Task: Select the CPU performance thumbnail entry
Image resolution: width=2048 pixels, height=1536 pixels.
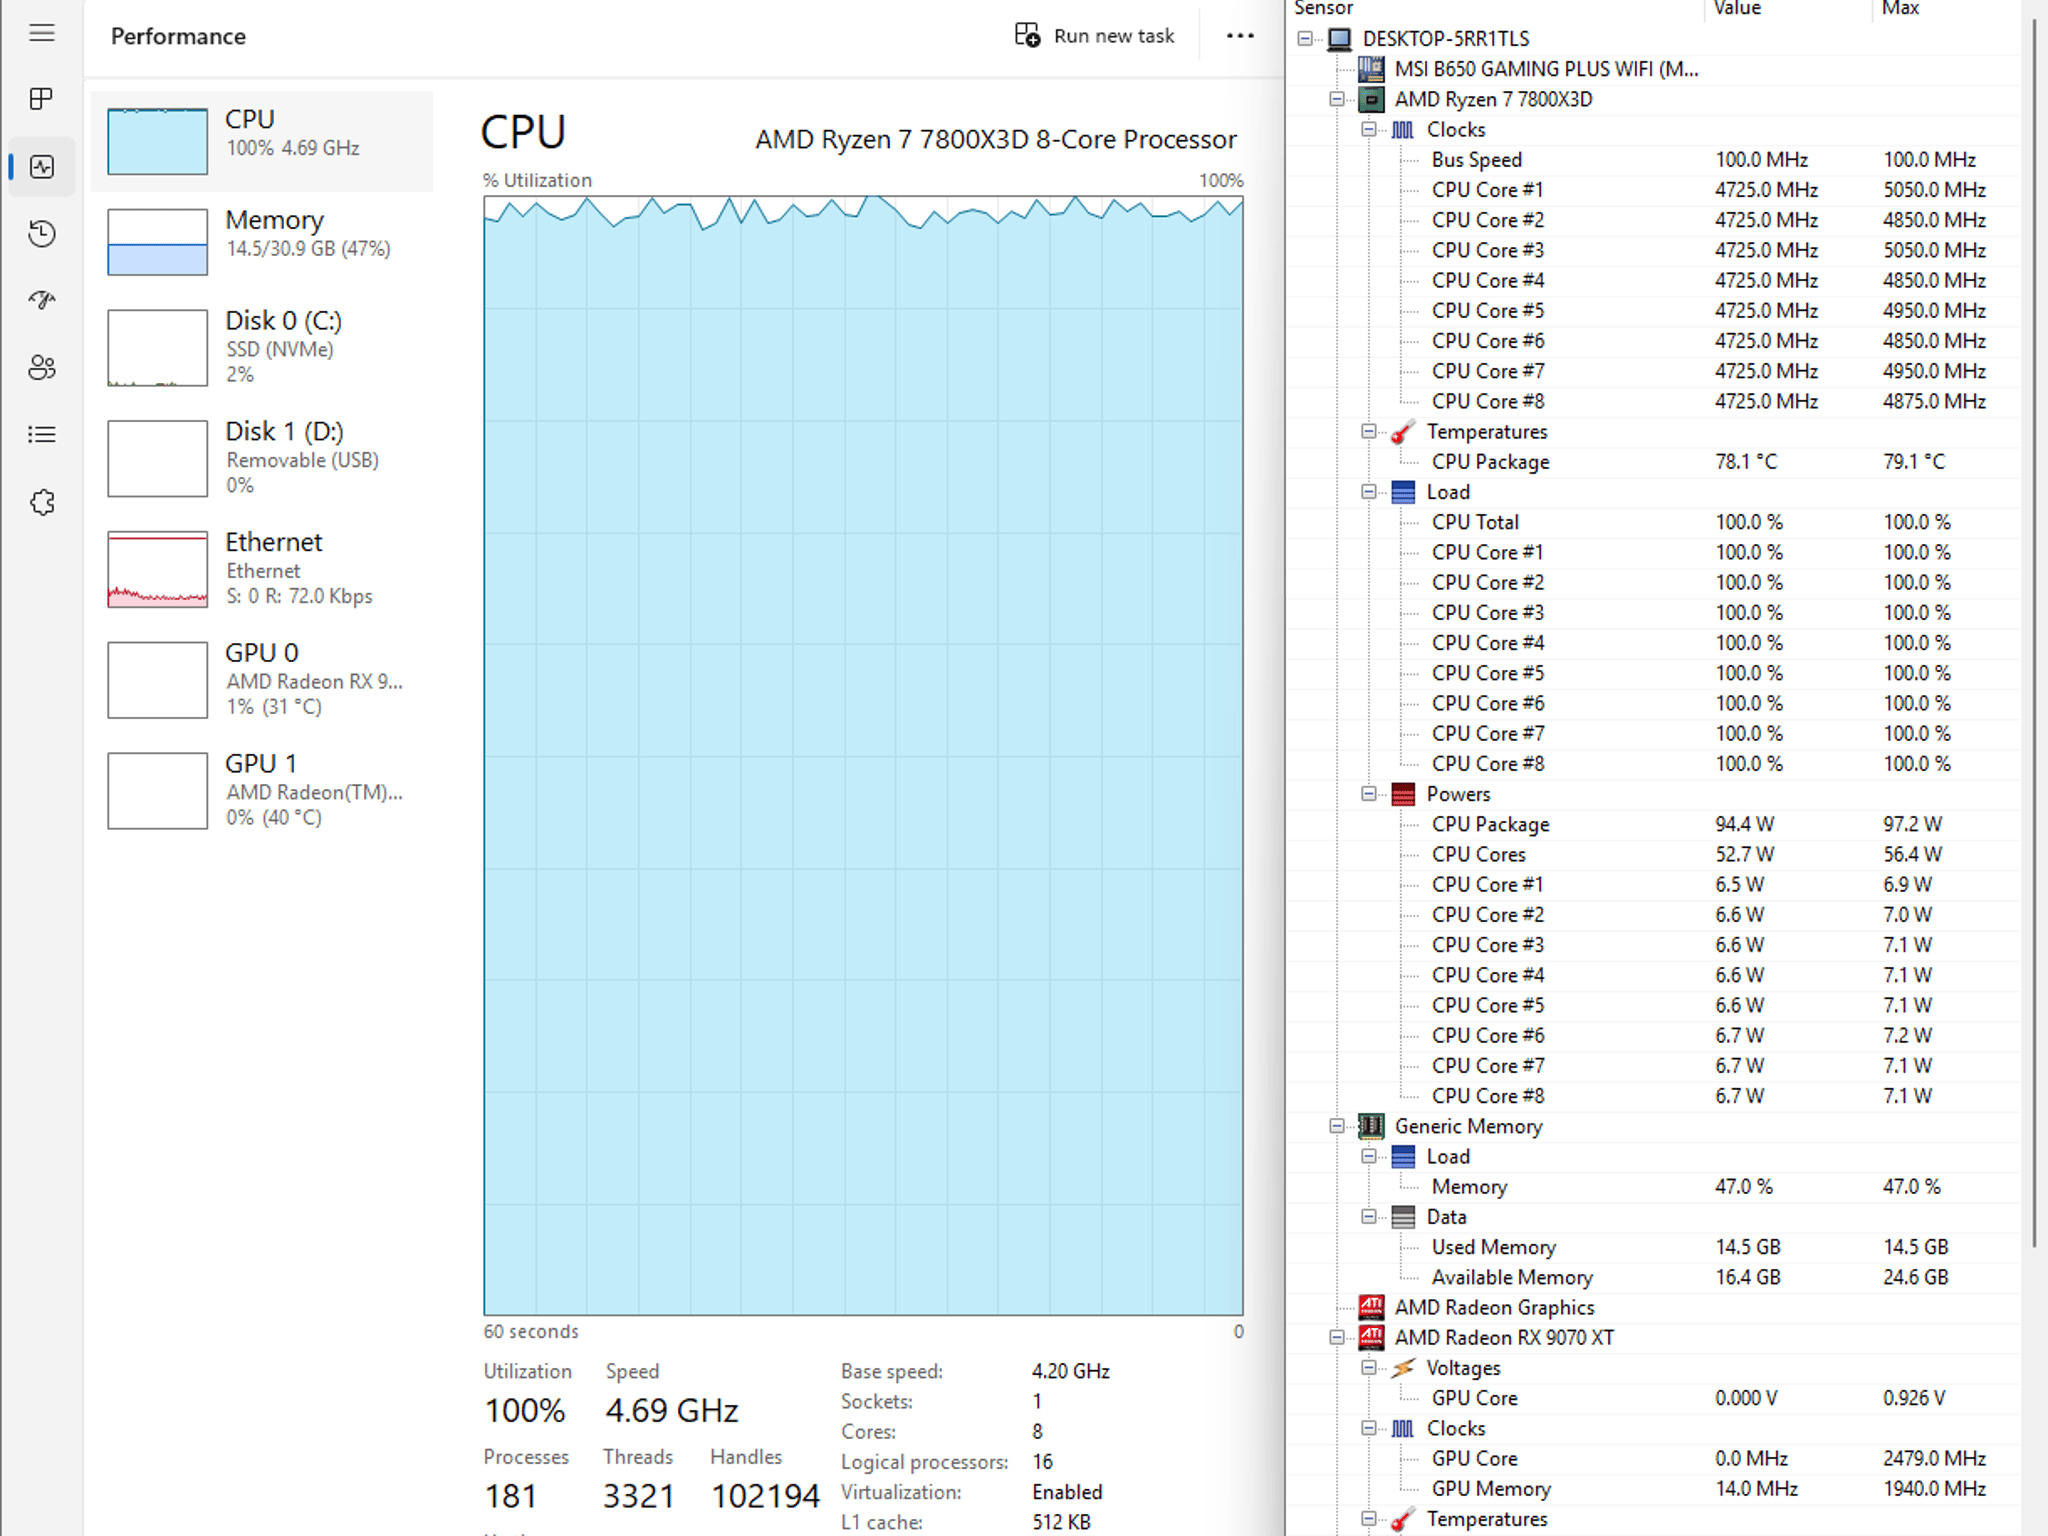Action: (262, 141)
